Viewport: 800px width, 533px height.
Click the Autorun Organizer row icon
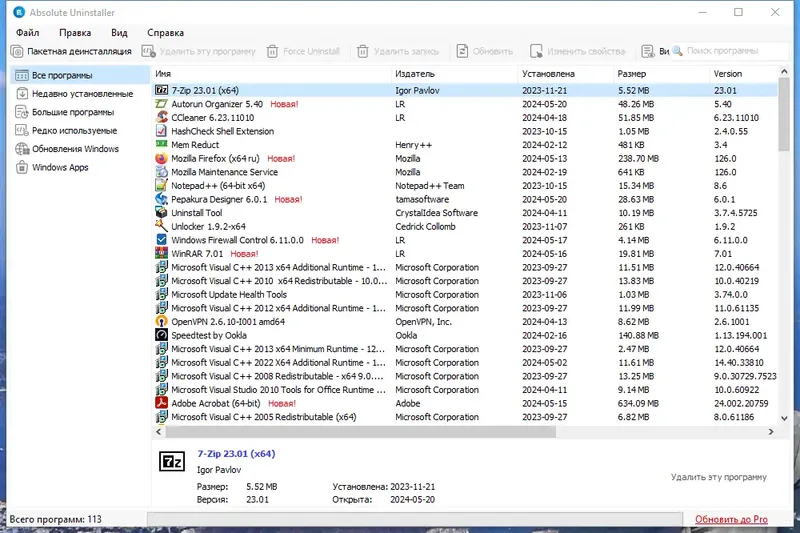(x=161, y=104)
